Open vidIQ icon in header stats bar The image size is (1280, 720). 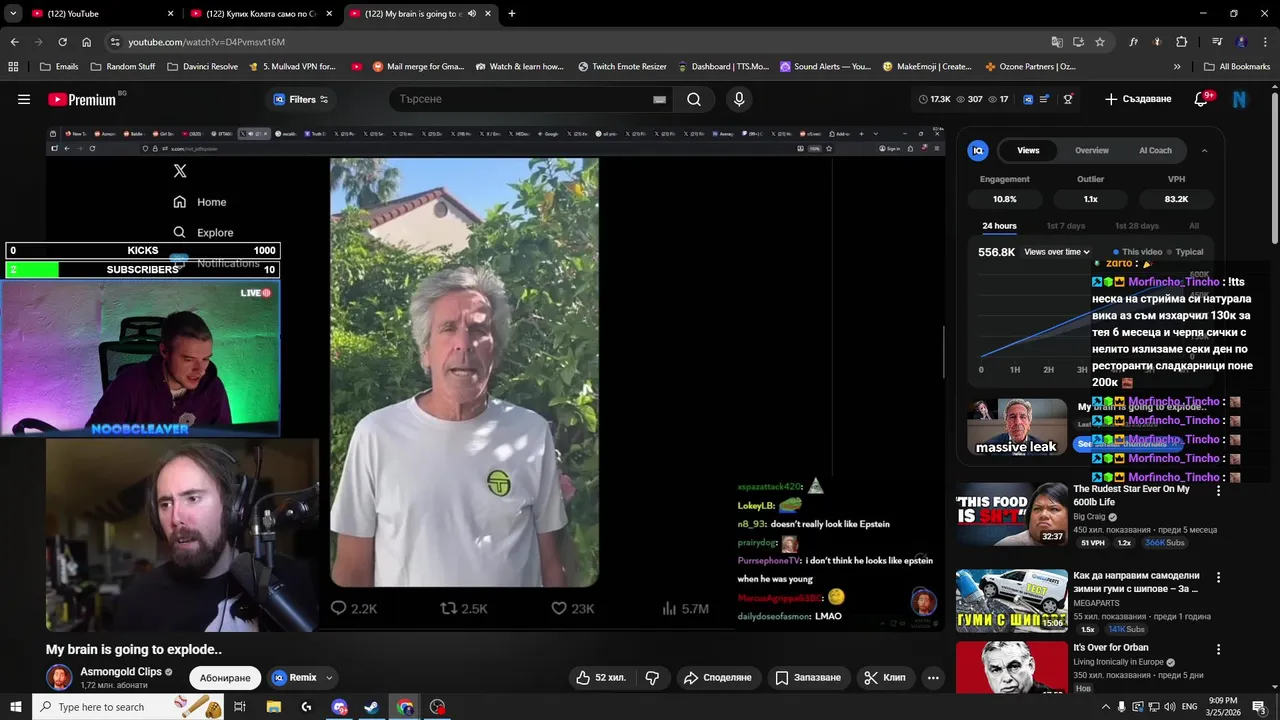[x=1028, y=99]
